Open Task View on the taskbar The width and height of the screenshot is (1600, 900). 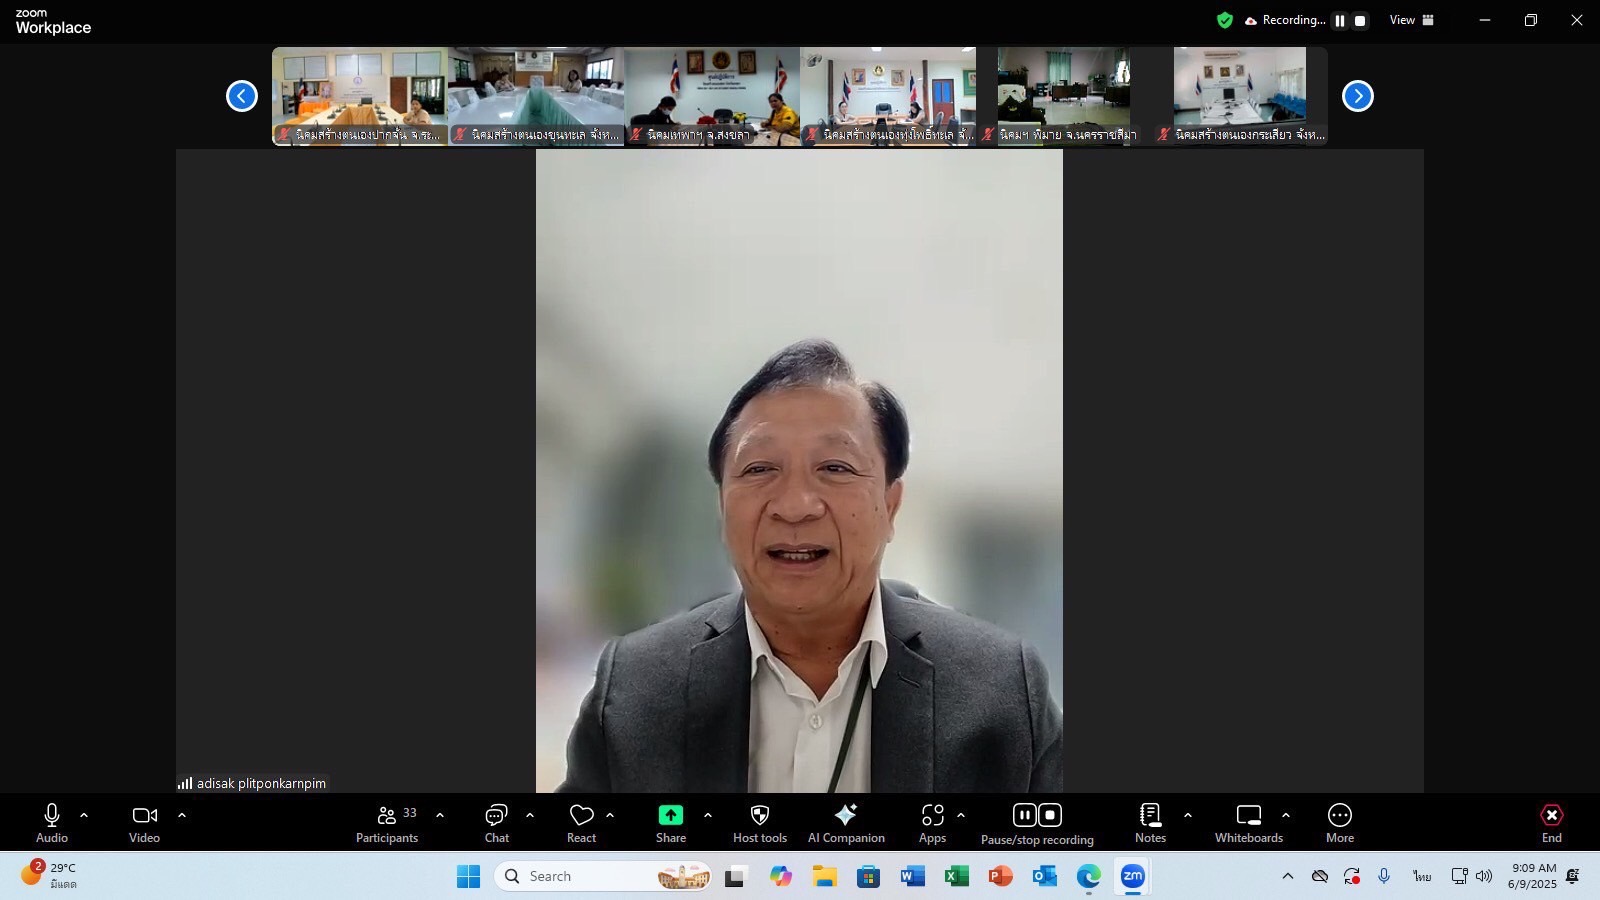point(736,876)
